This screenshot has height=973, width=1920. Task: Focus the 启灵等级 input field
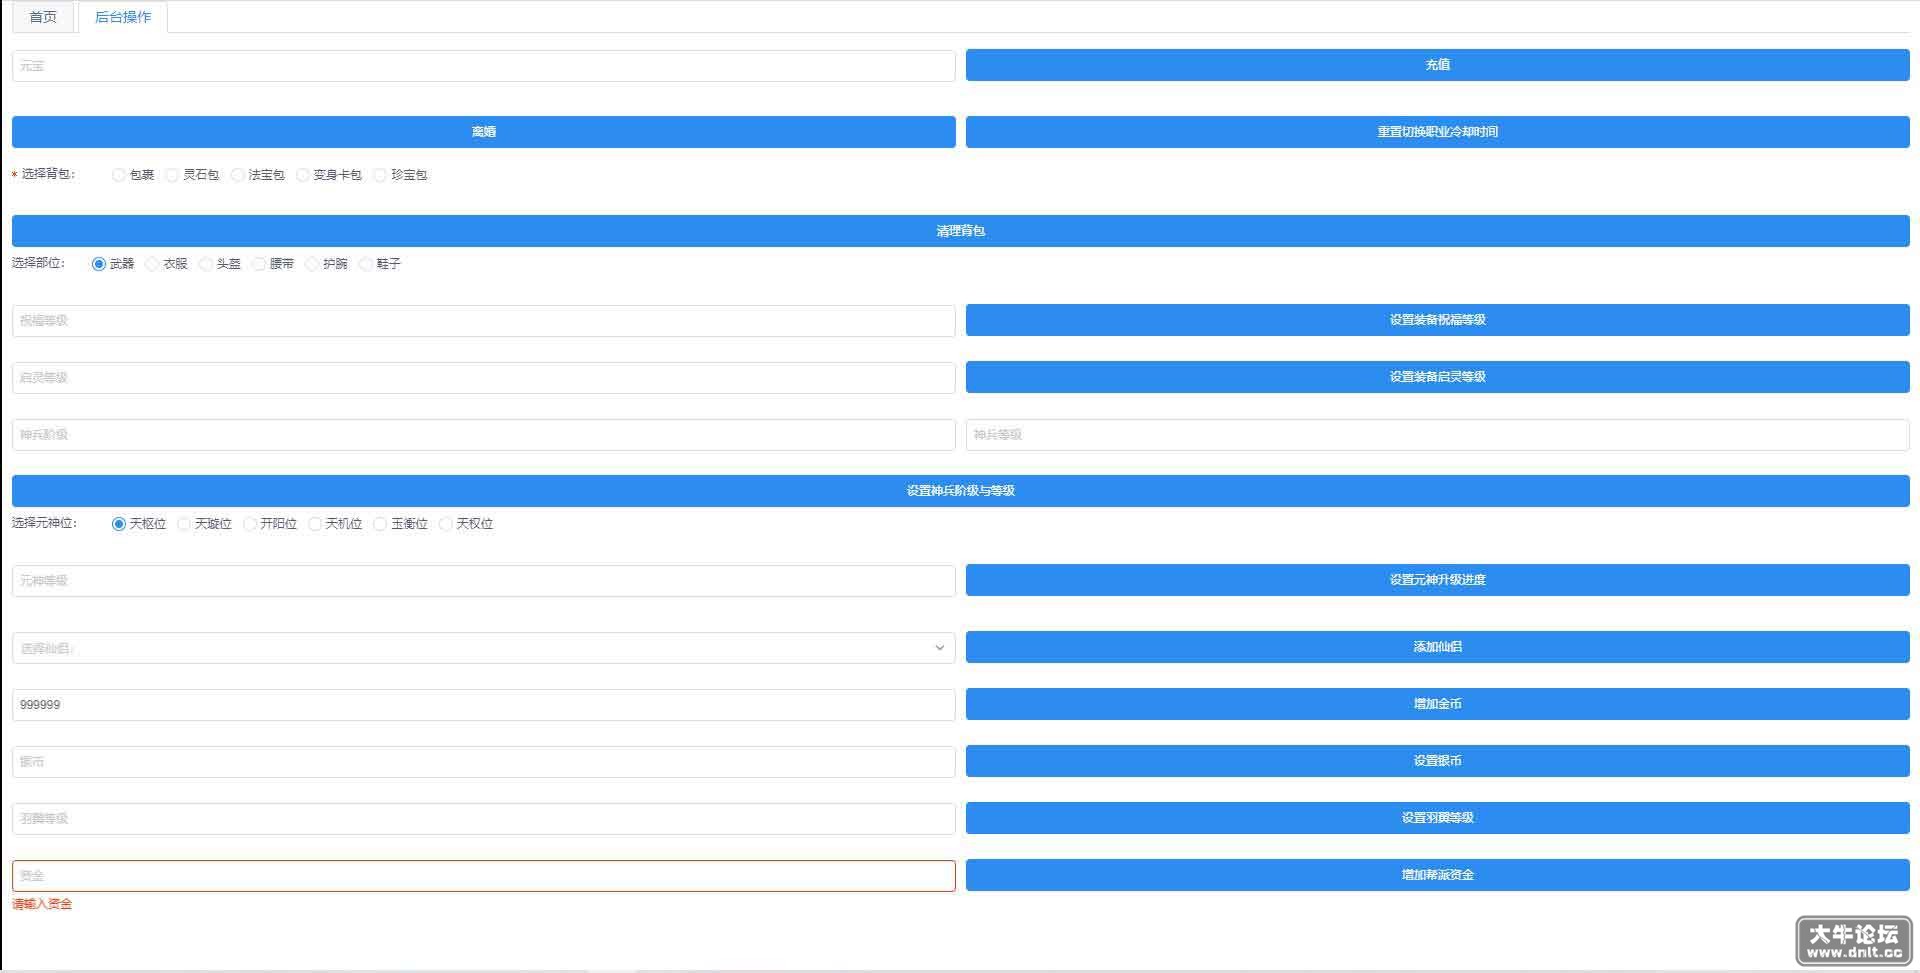click(484, 378)
